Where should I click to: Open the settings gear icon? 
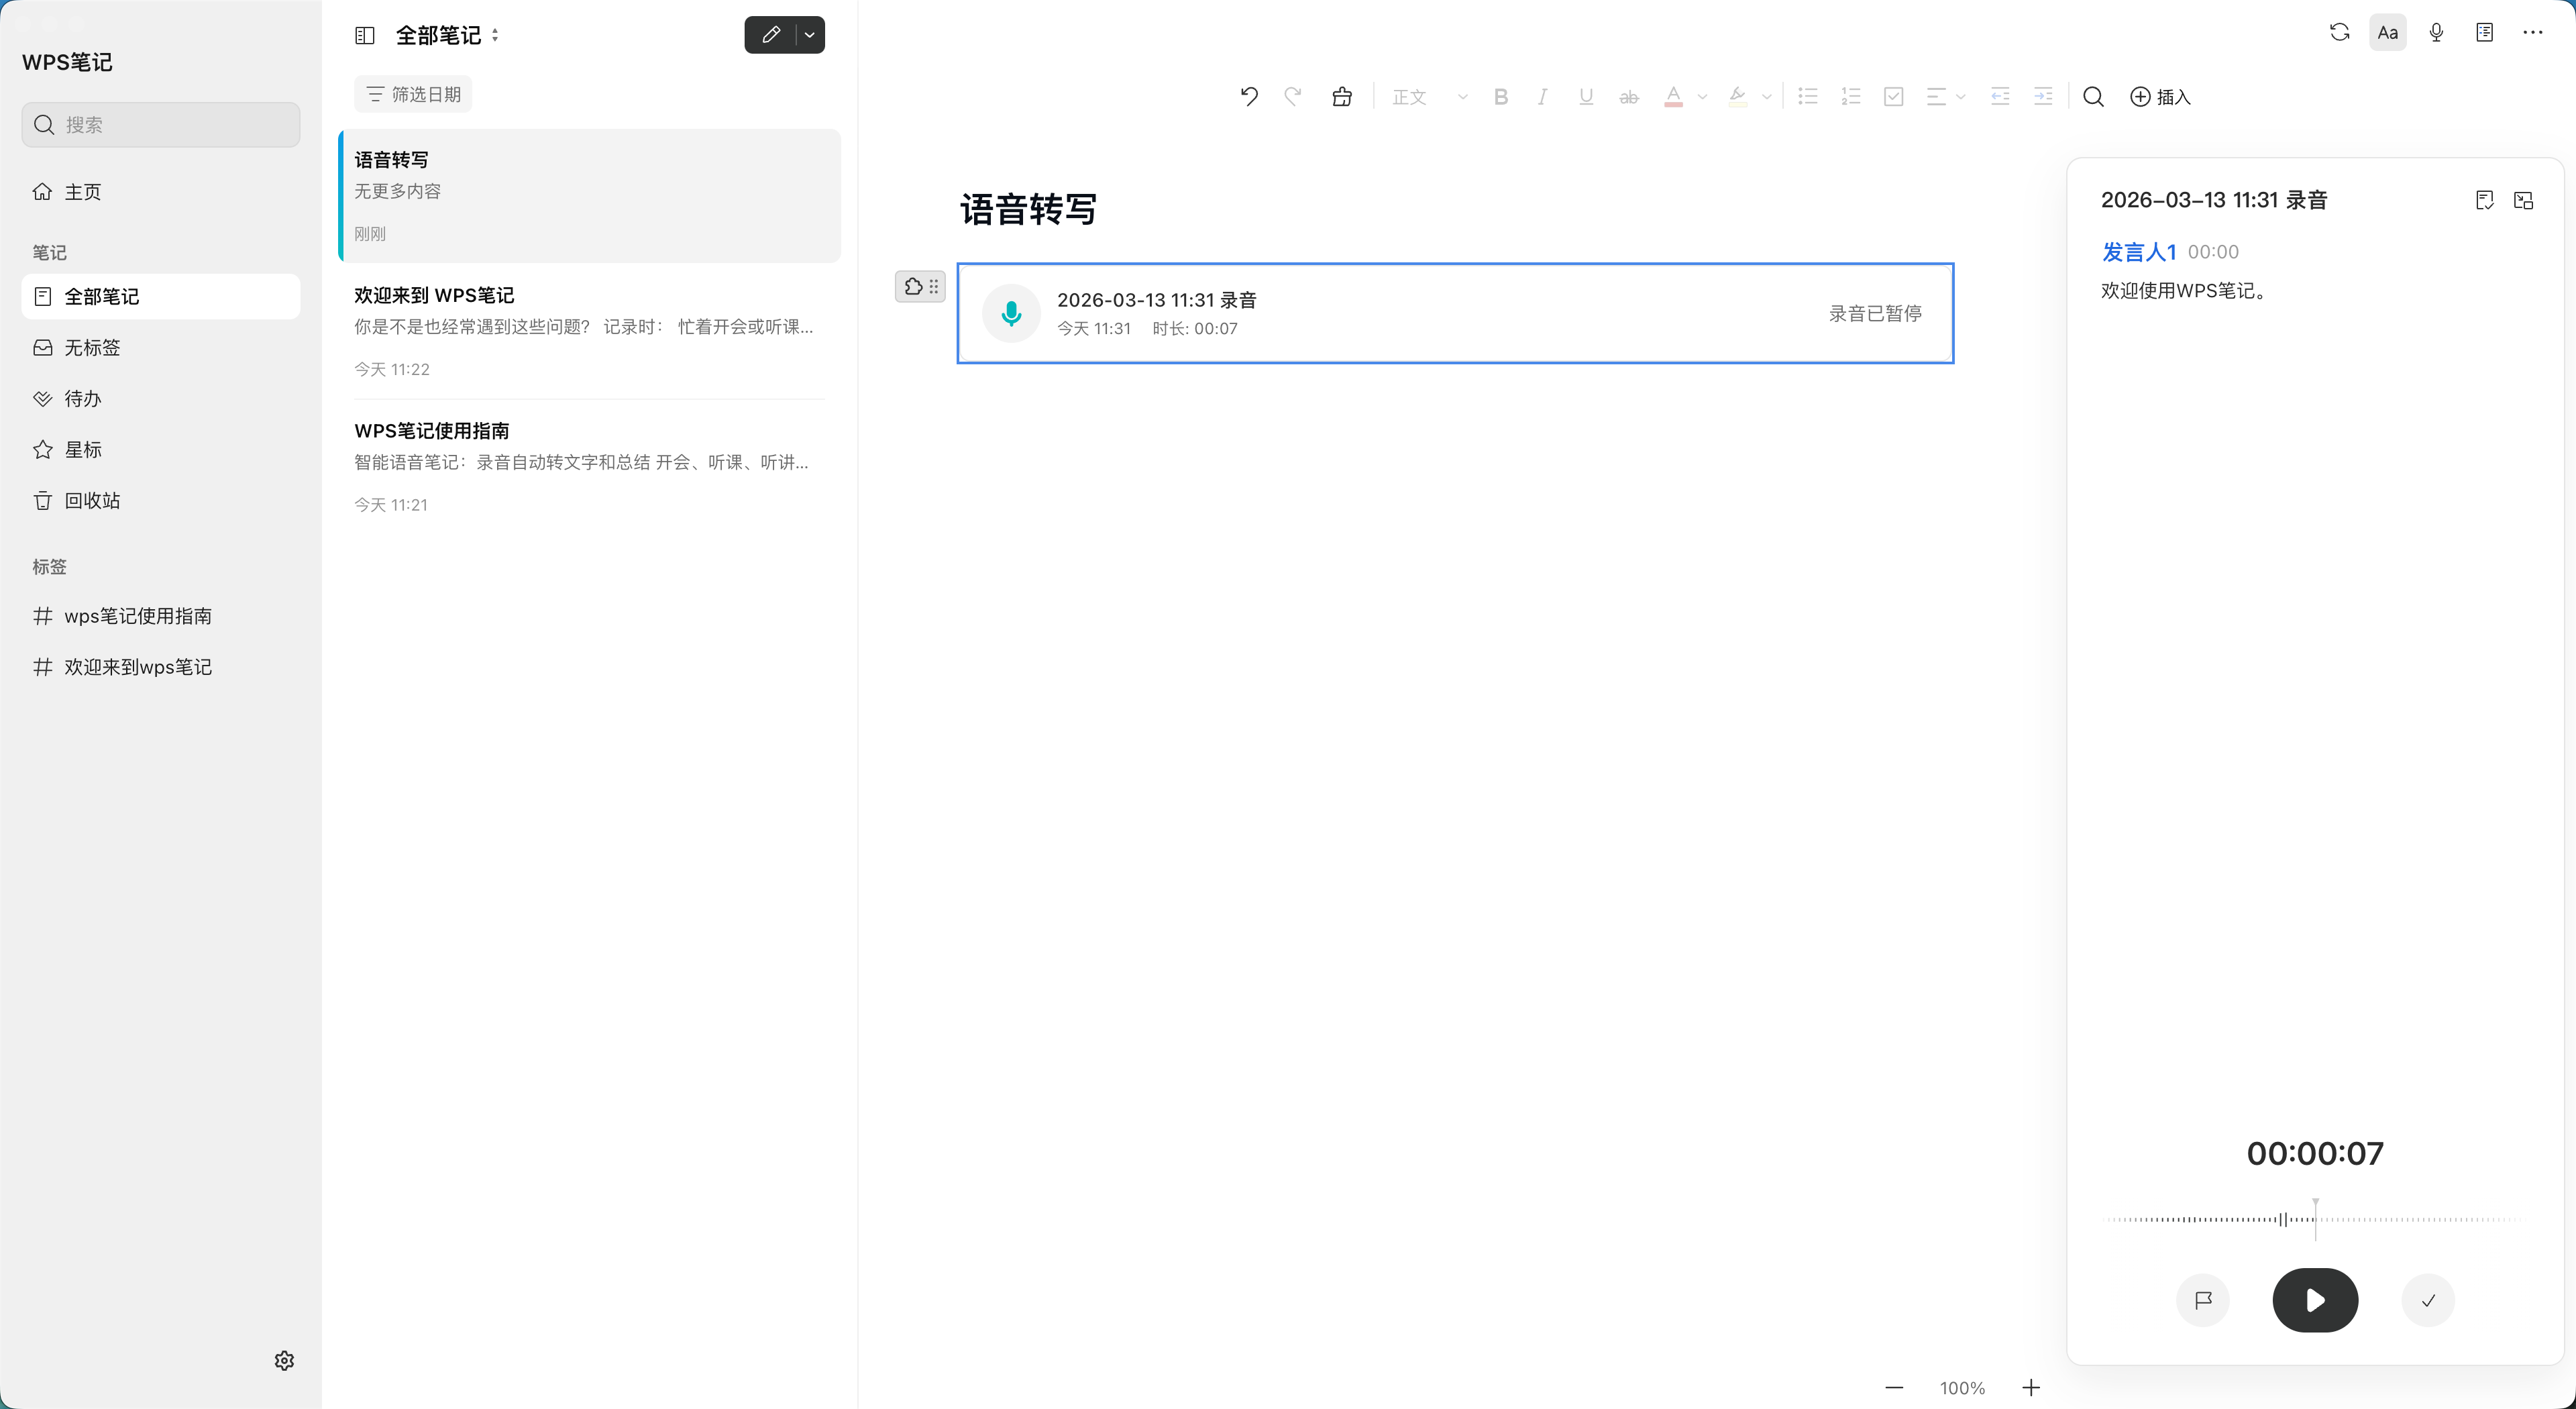click(284, 1360)
